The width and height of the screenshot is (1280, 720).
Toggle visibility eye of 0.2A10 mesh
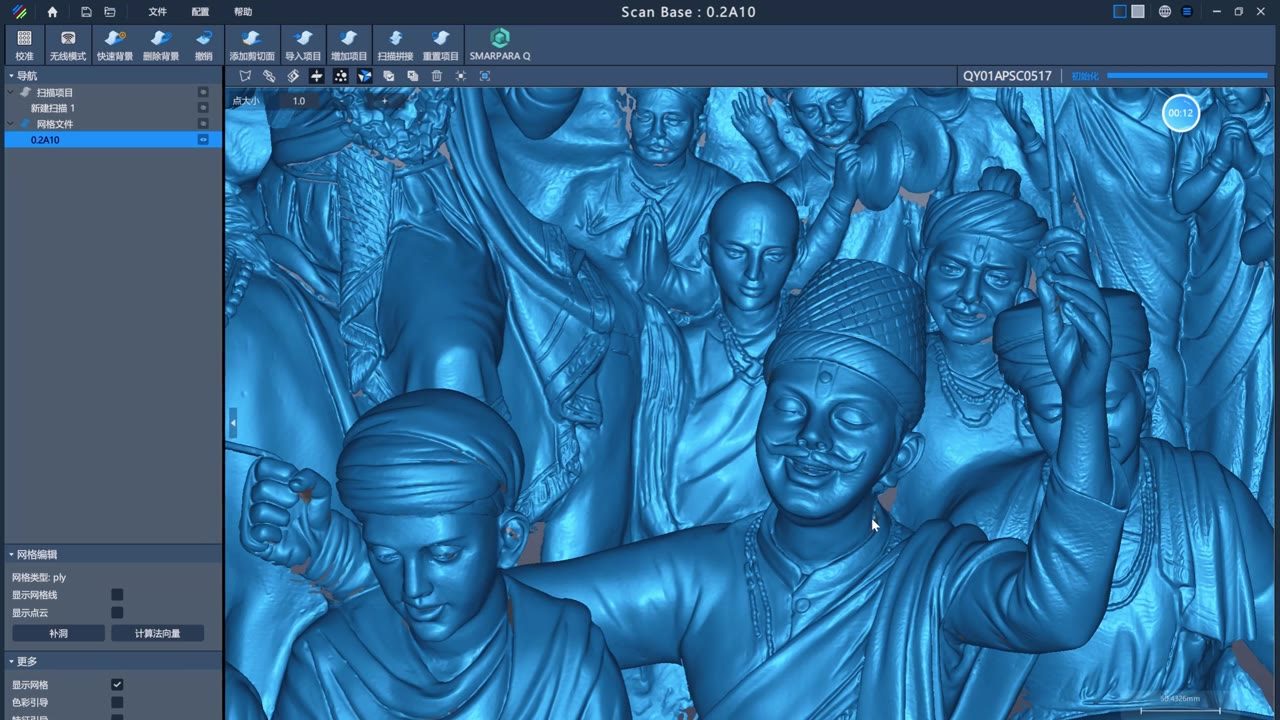[203, 140]
